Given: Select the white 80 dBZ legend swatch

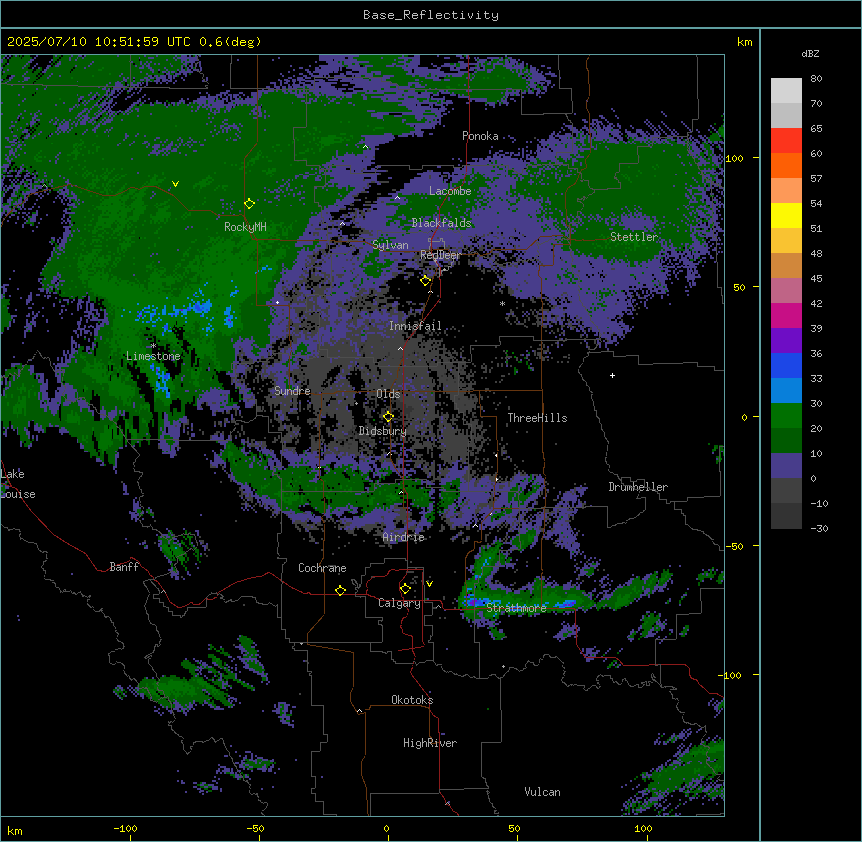Looking at the screenshot, I should (x=786, y=91).
